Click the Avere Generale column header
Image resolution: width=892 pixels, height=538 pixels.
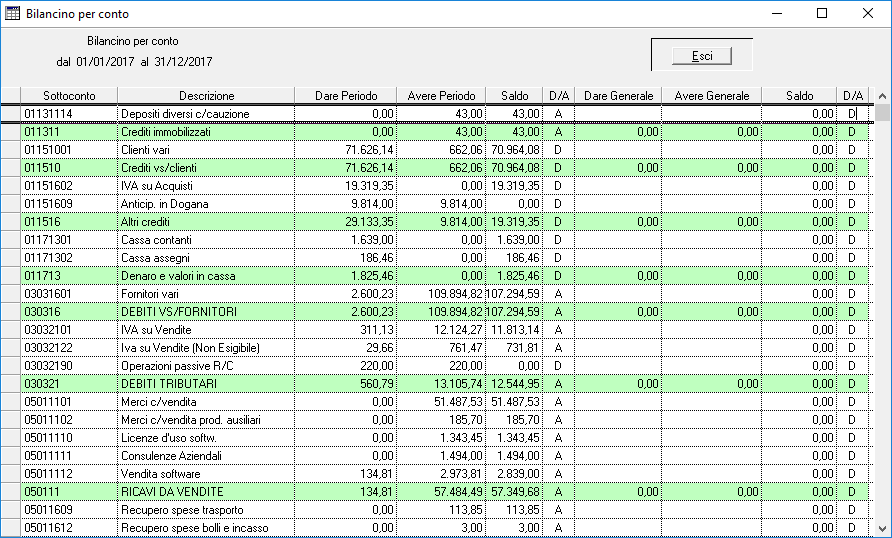(712, 96)
